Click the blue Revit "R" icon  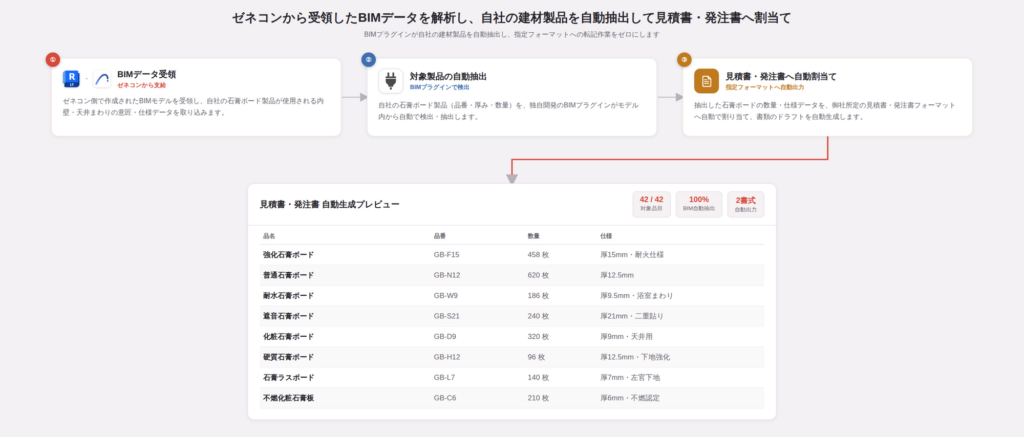coord(71,79)
